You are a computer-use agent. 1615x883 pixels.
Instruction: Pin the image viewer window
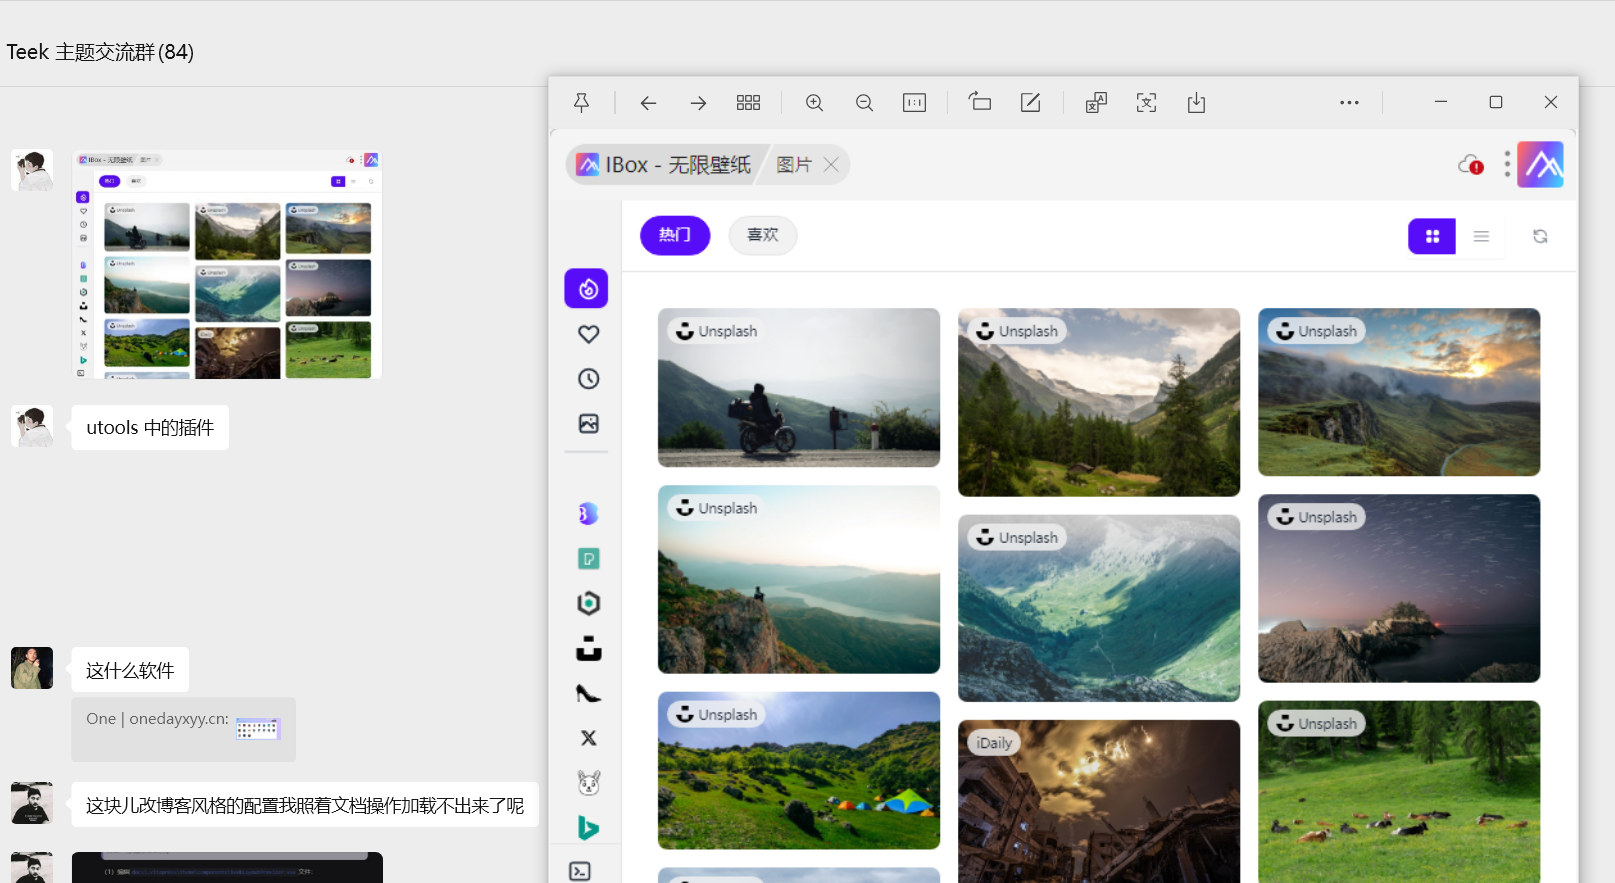click(x=581, y=103)
